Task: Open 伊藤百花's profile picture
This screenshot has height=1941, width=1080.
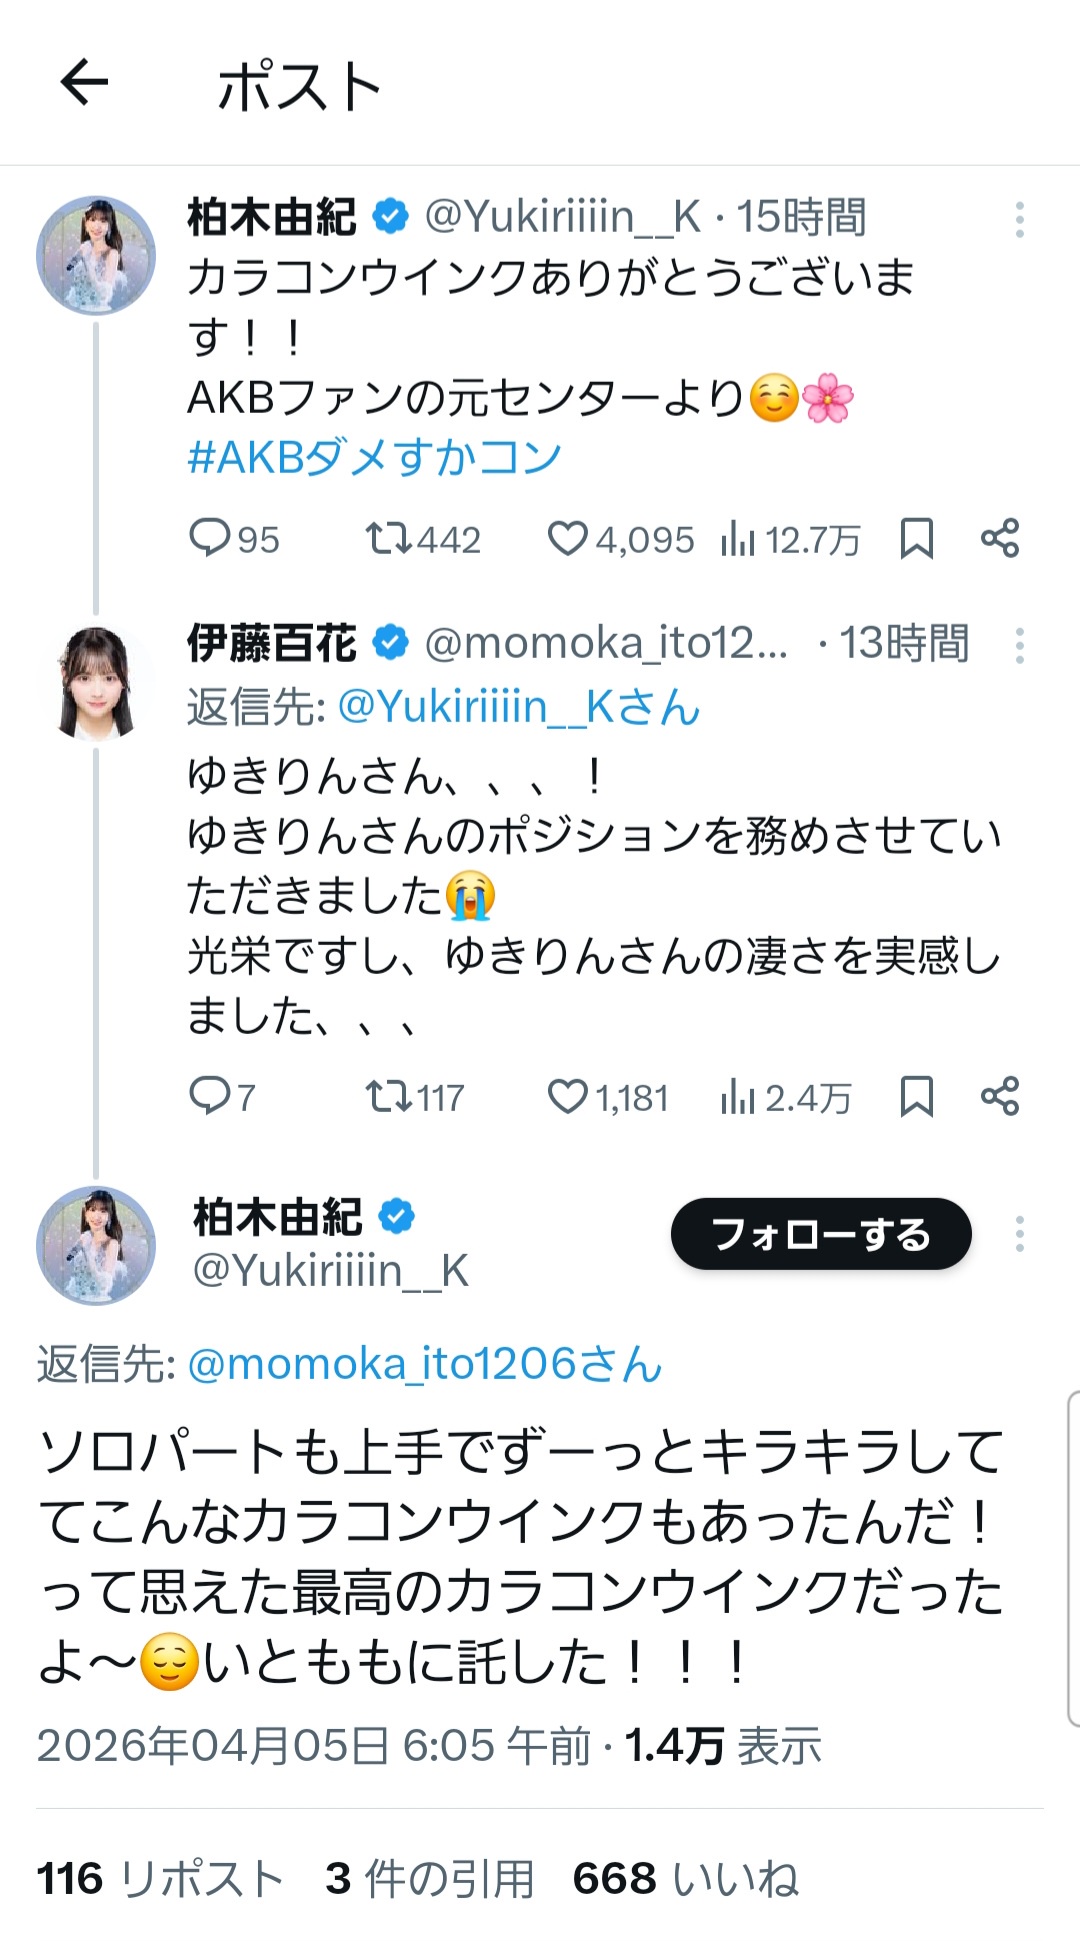Action: [x=96, y=683]
